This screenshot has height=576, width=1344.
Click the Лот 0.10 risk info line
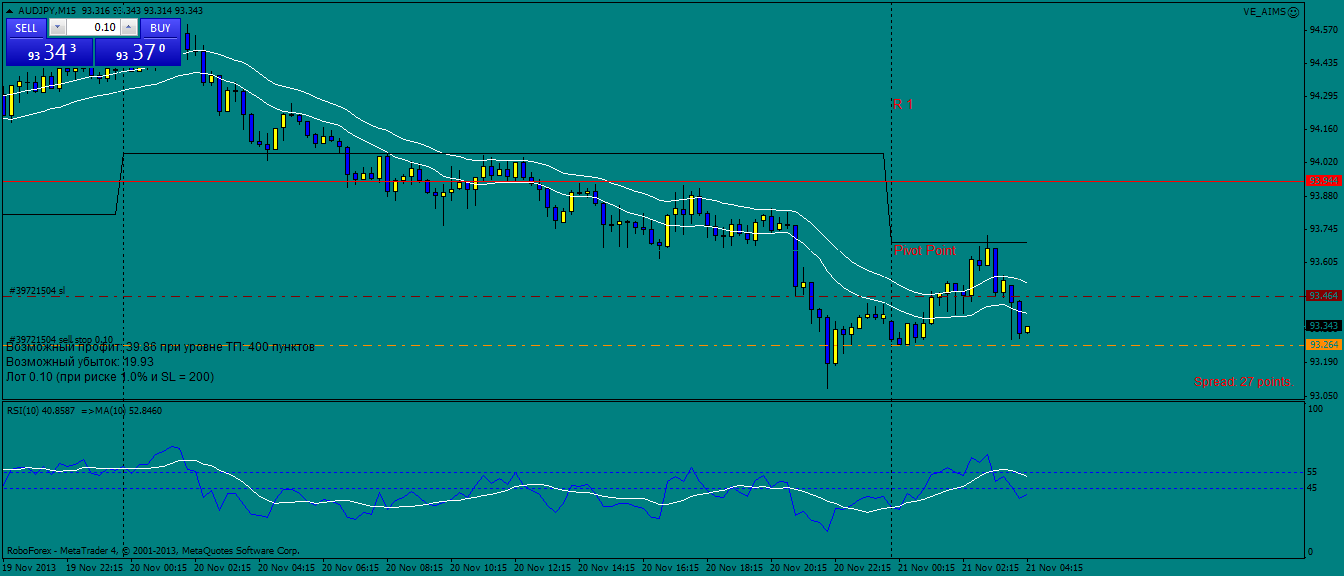pos(110,377)
